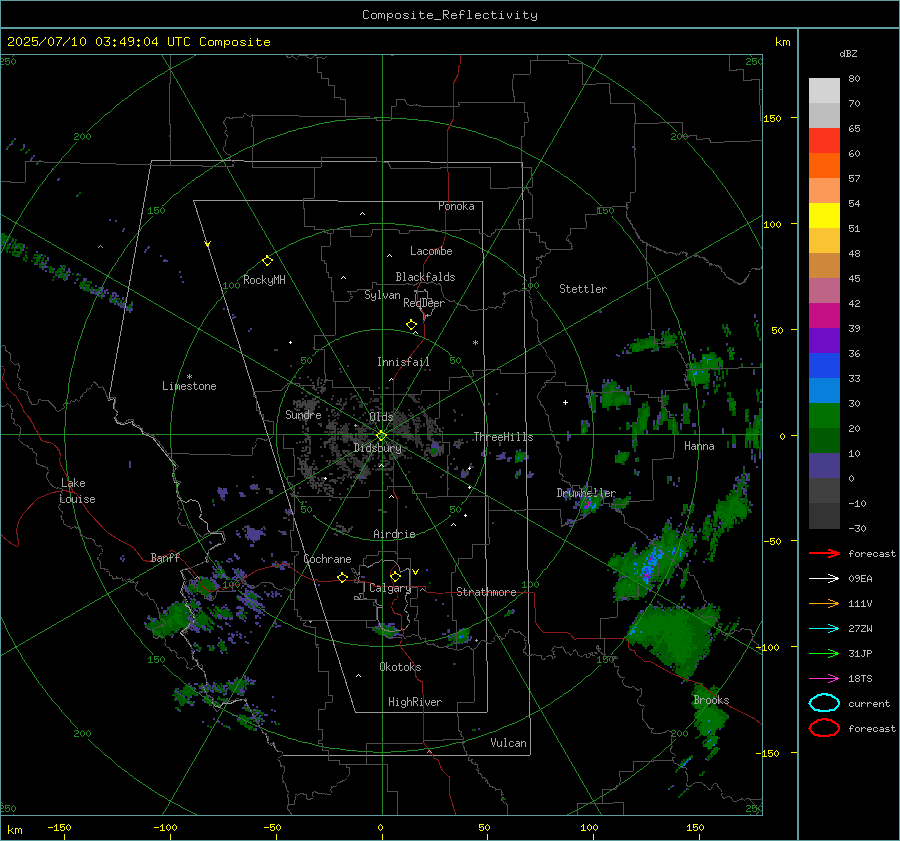Click the magenta 18TS arrow legend icon

point(824,679)
